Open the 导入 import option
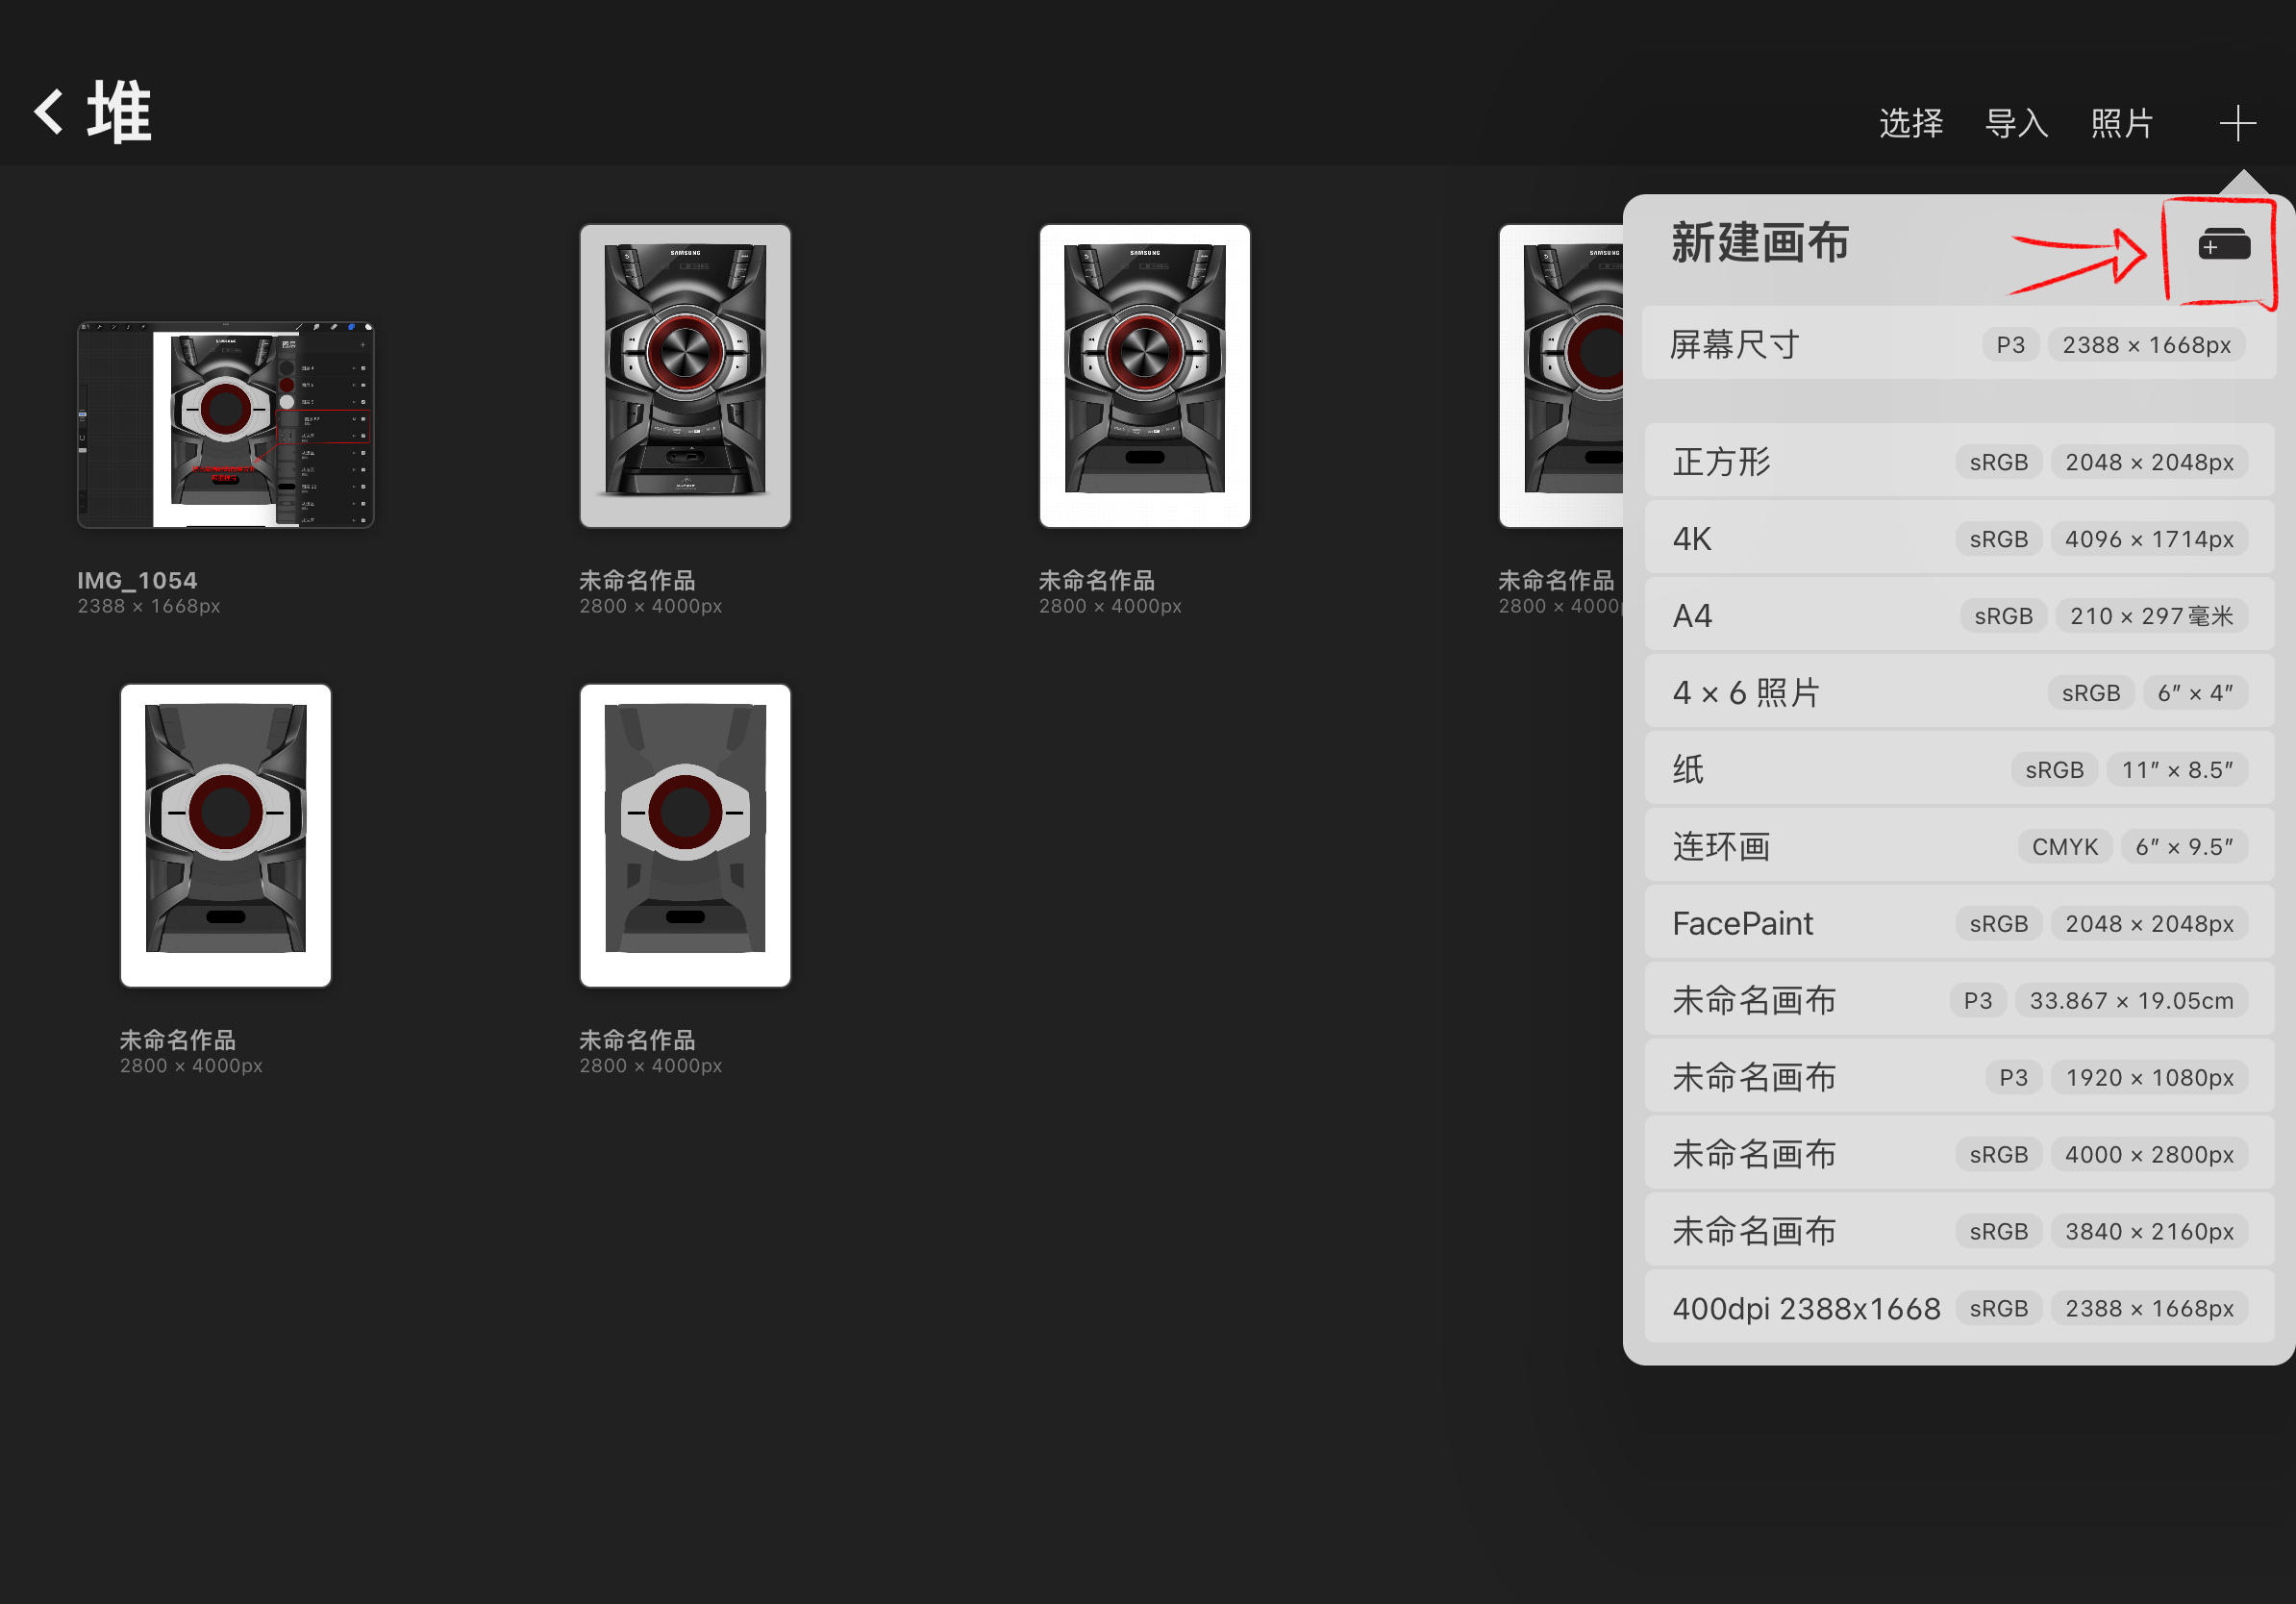This screenshot has width=2296, height=1604. pos(2016,122)
